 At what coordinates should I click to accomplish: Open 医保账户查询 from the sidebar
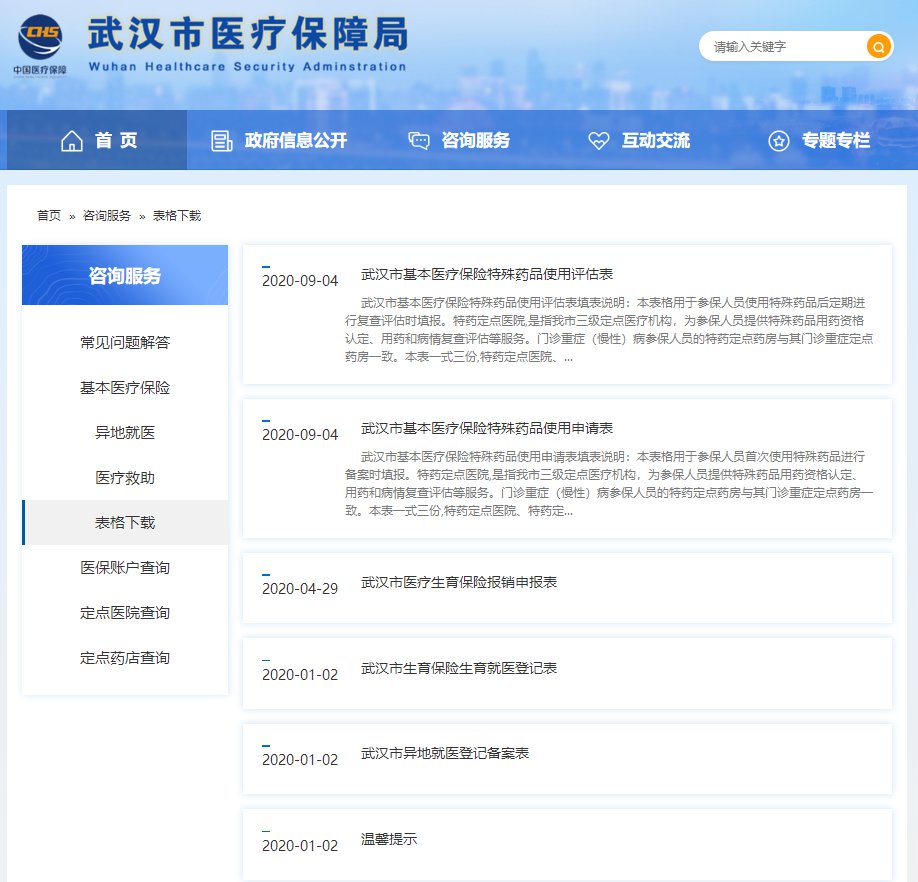(x=125, y=568)
